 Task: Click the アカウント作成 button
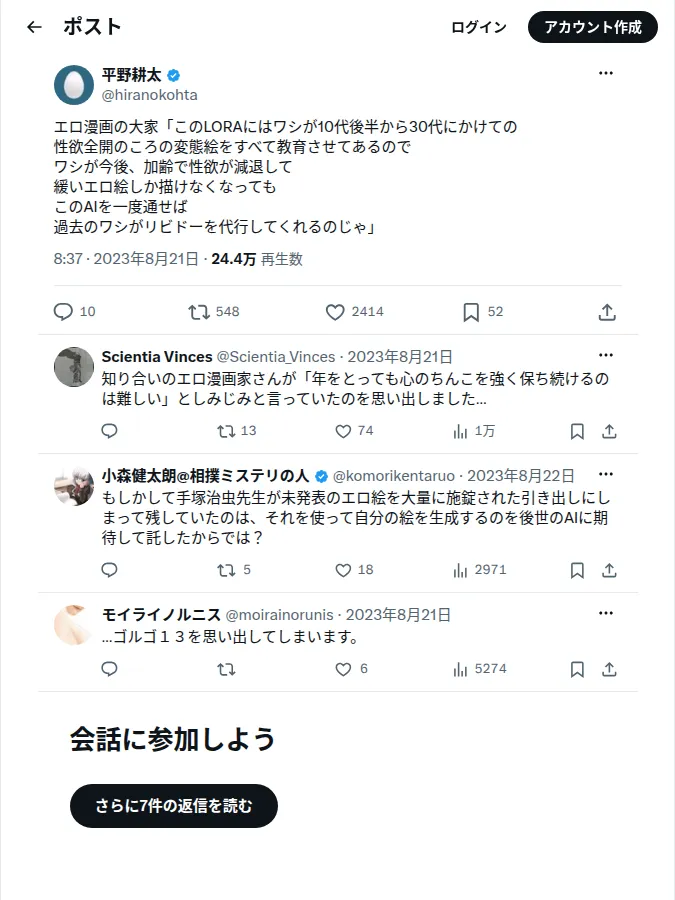[x=592, y=27]
